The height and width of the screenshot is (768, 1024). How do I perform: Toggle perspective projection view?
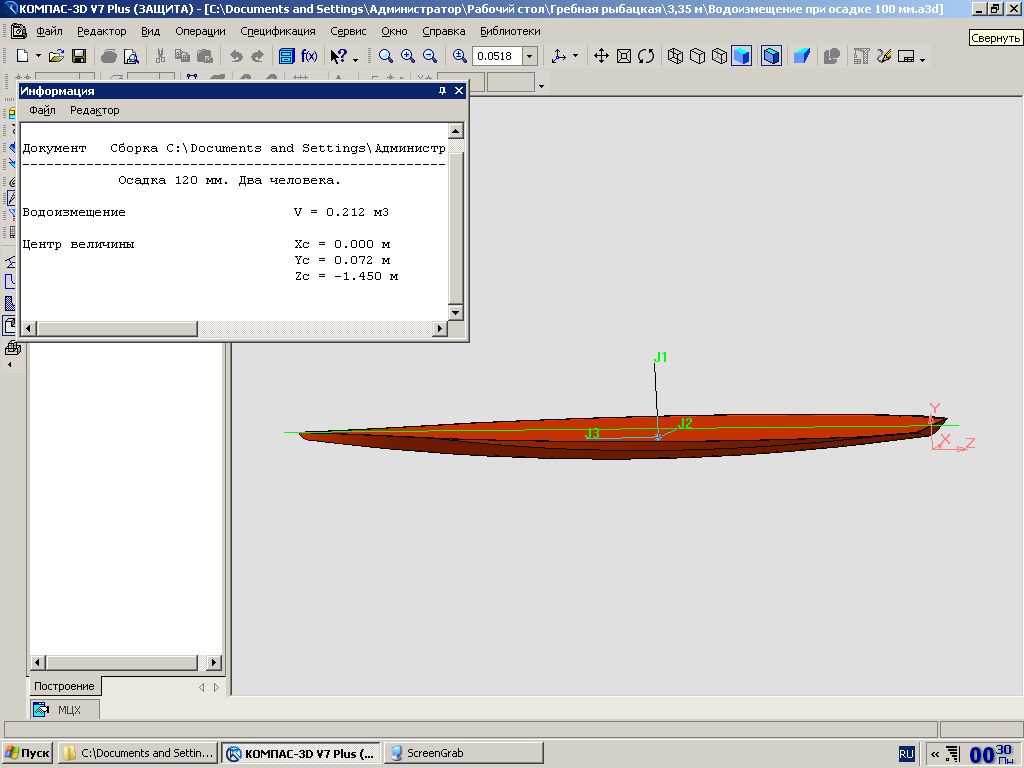pyautogui.click(x=801, y=57)
